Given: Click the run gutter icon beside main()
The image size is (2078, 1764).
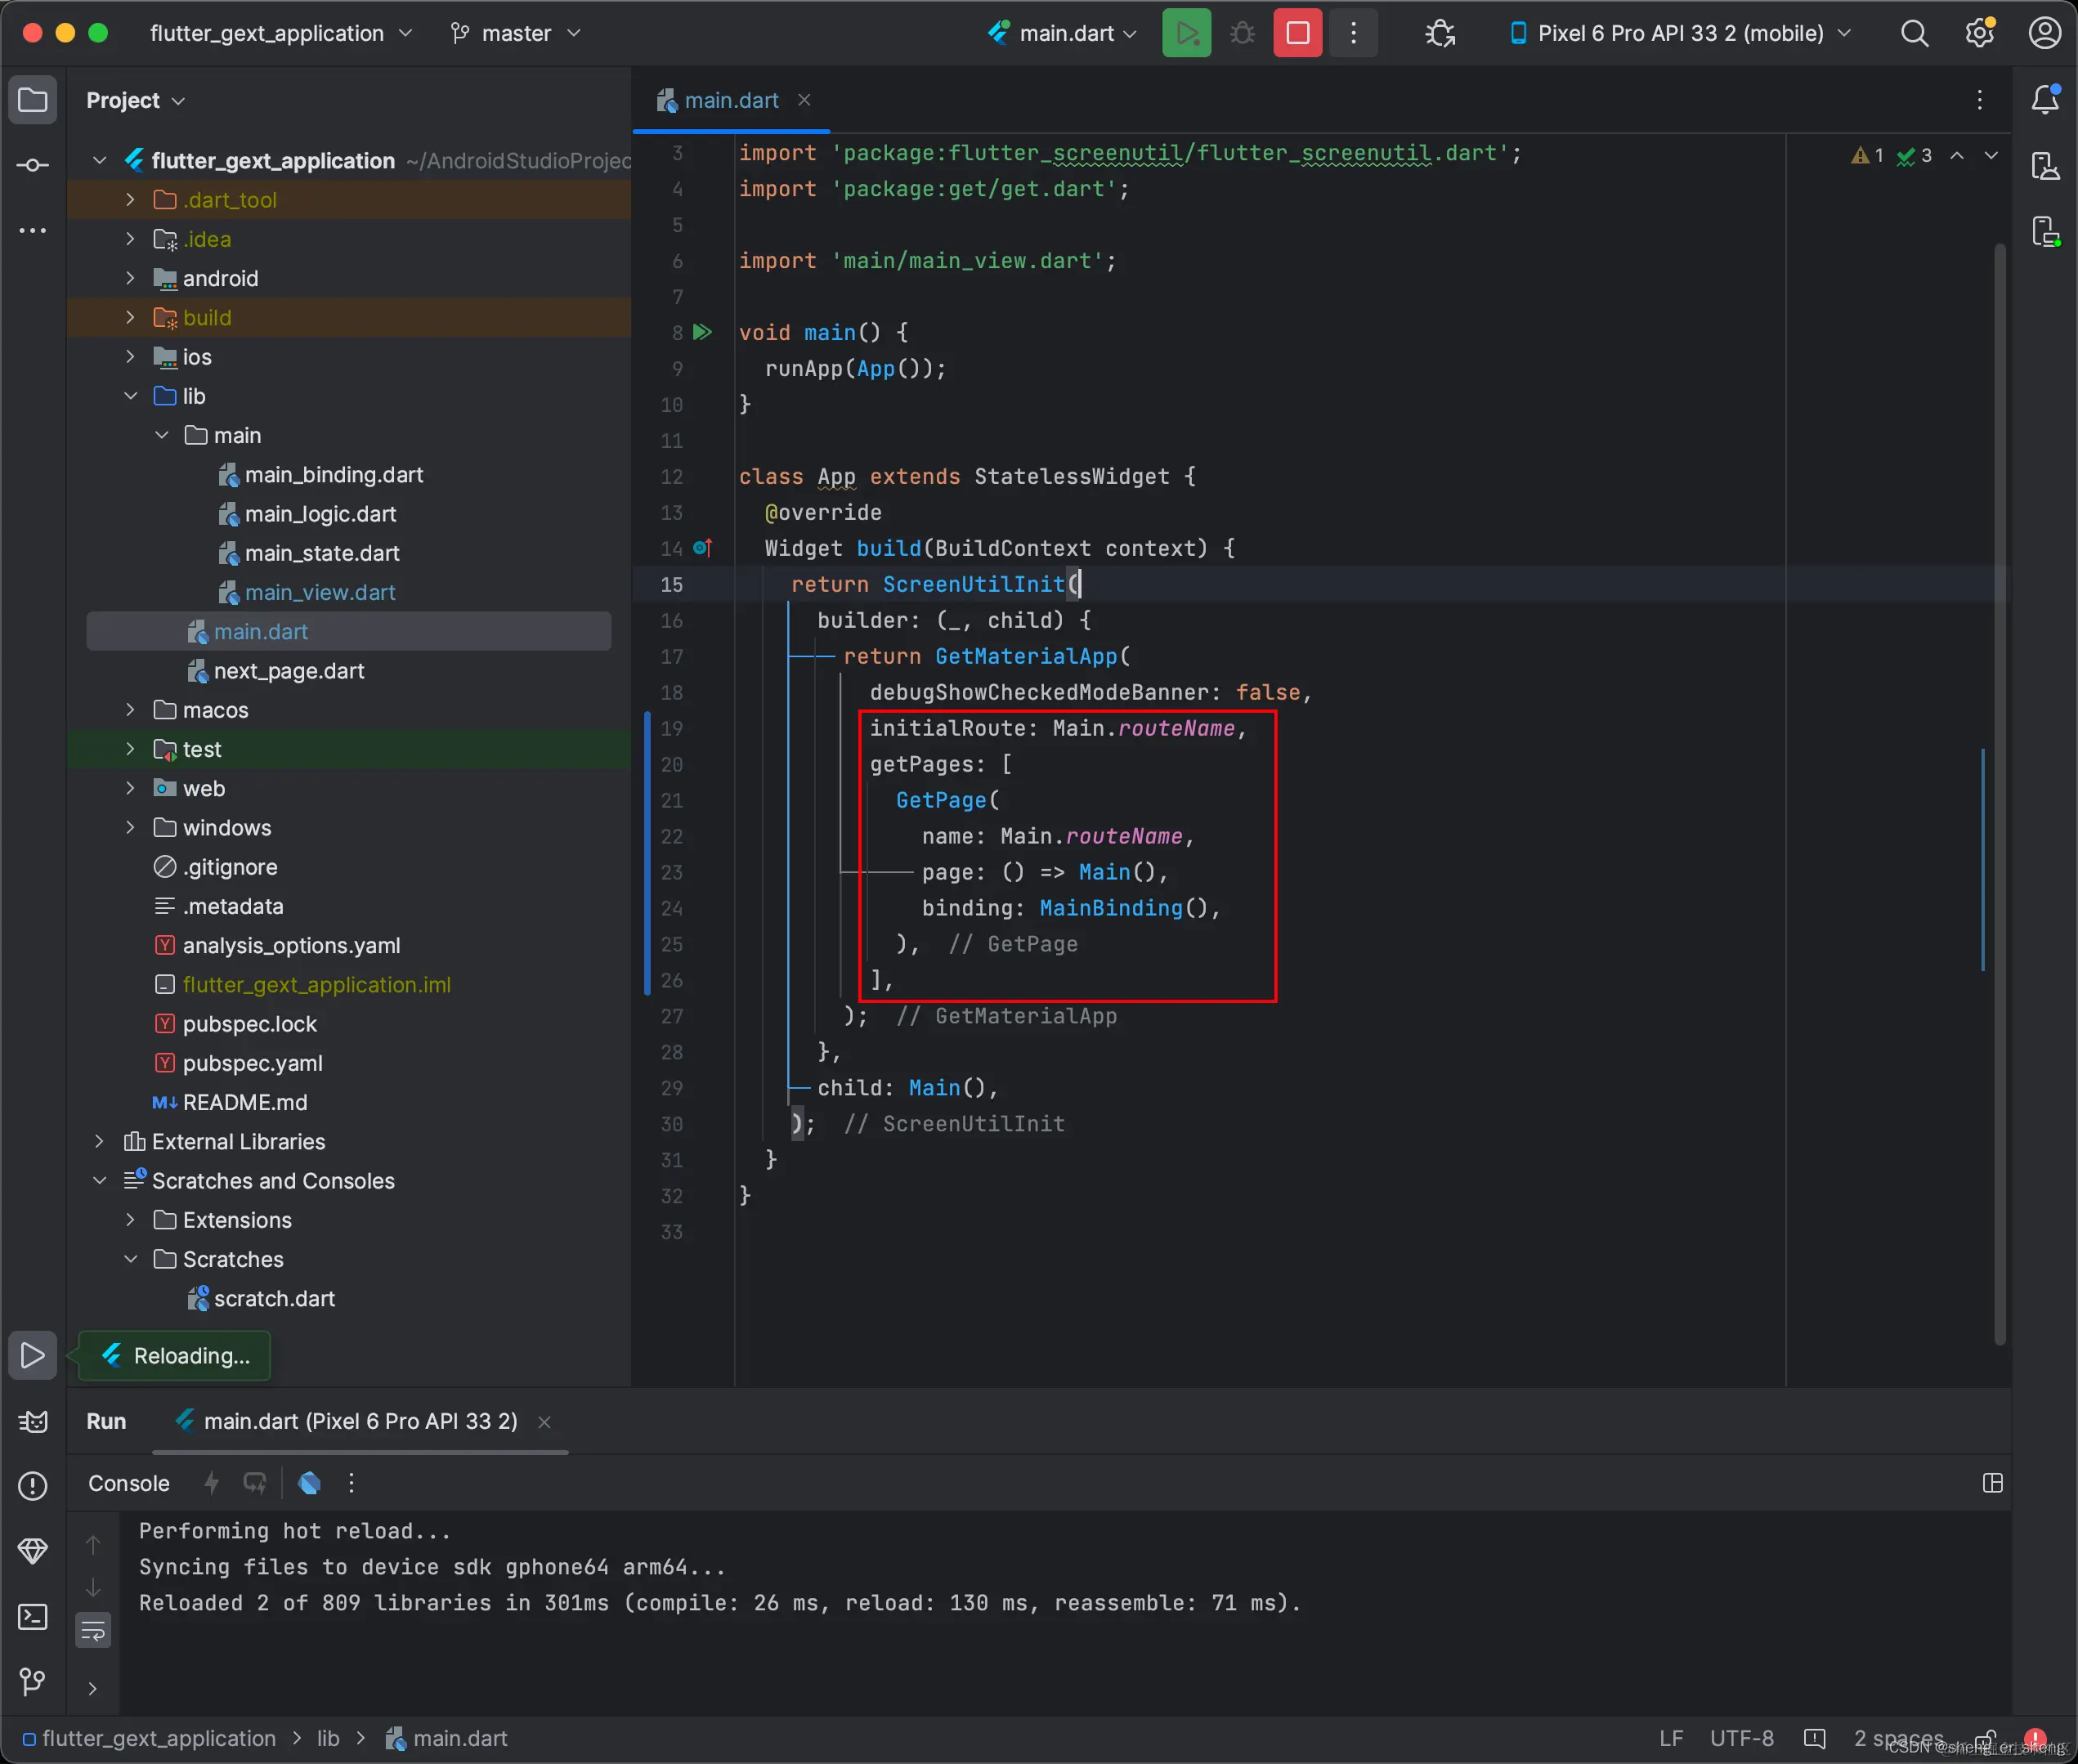Looking at the screenshot, I should [x=703, y=332].
